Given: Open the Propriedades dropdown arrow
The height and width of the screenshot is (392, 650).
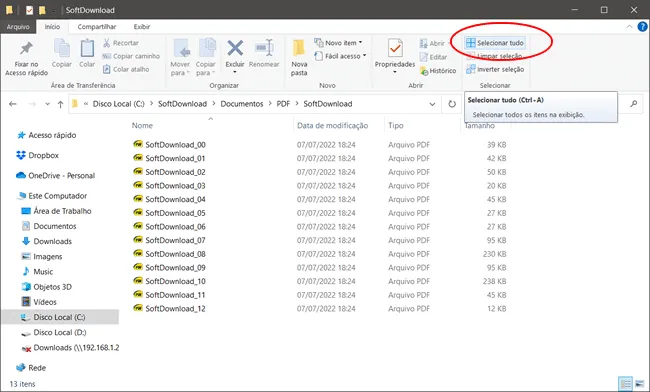Looking at the screenshot, I should click(x=395, y=72).
